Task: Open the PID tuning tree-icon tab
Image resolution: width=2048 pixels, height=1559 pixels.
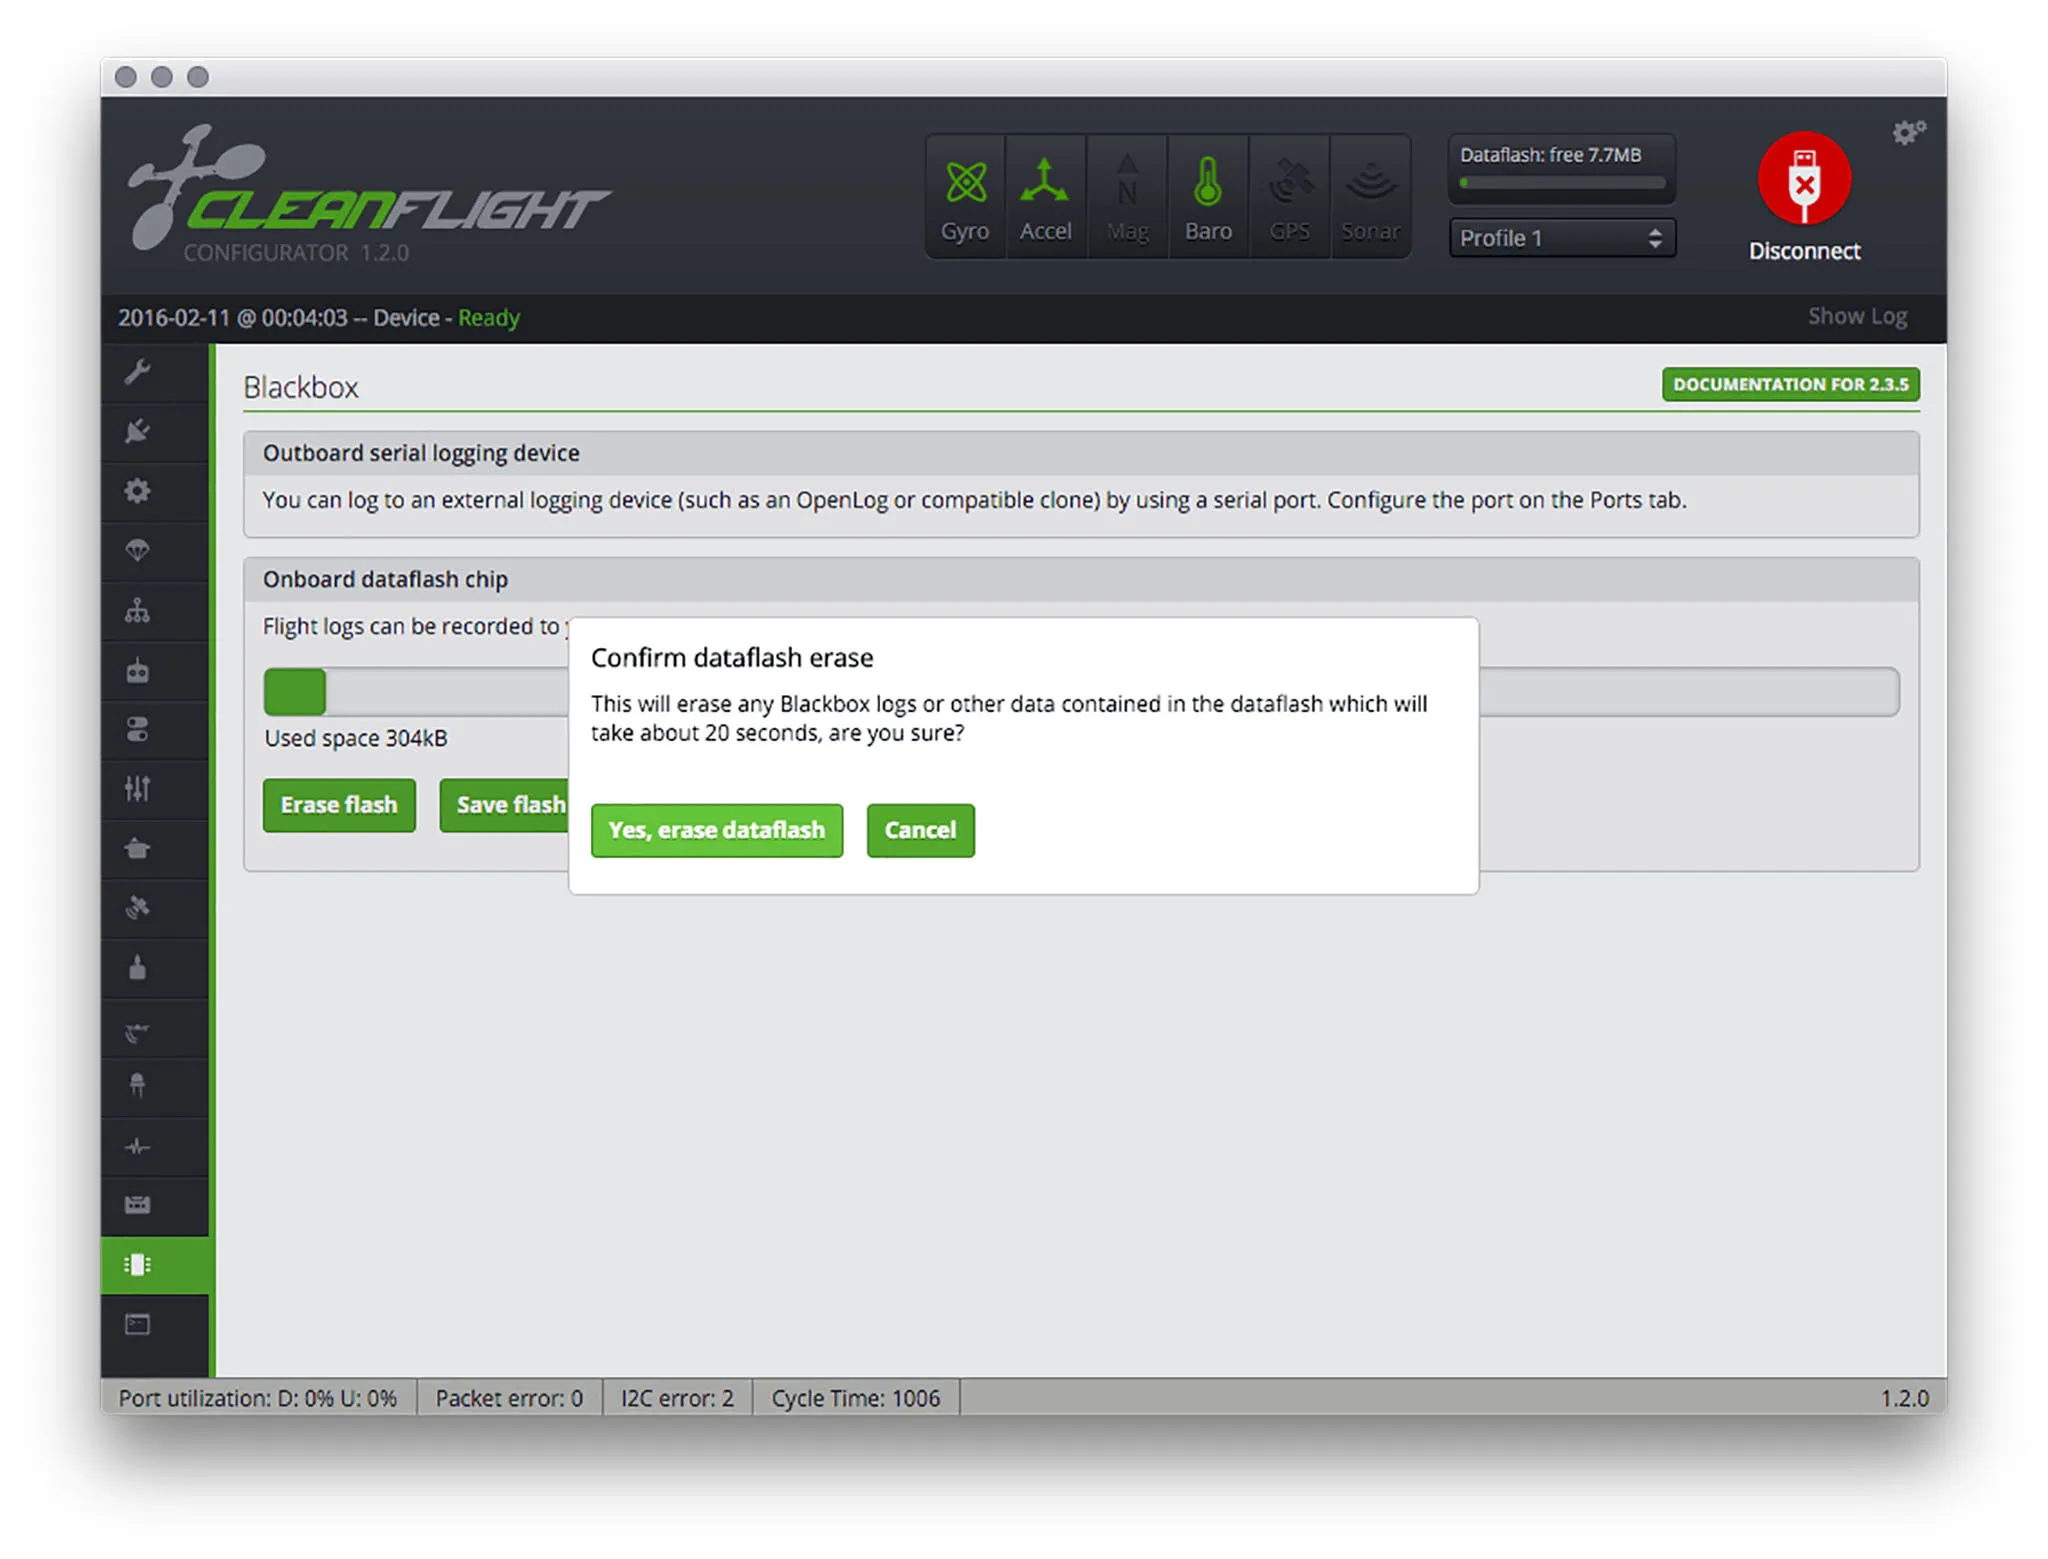Action: click(138, 610)
